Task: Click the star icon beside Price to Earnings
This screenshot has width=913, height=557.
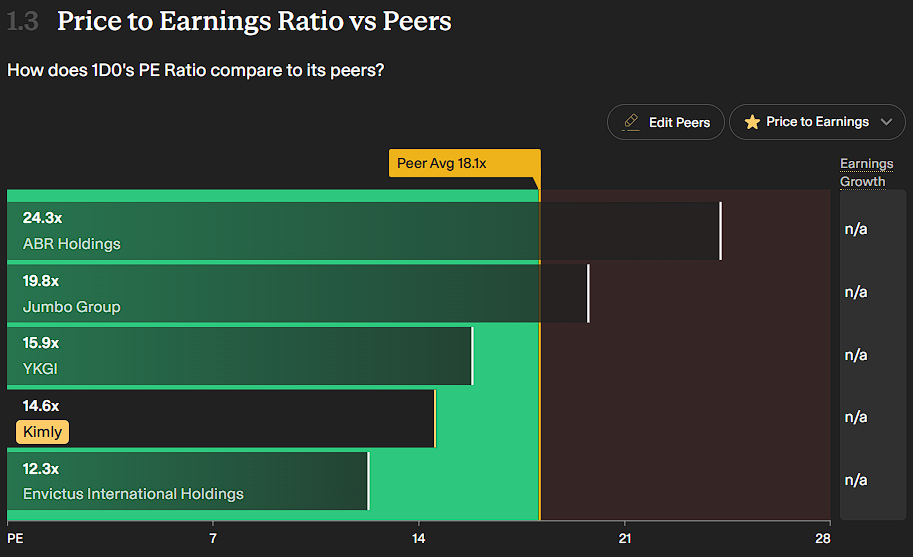Action: pos(752,122)
